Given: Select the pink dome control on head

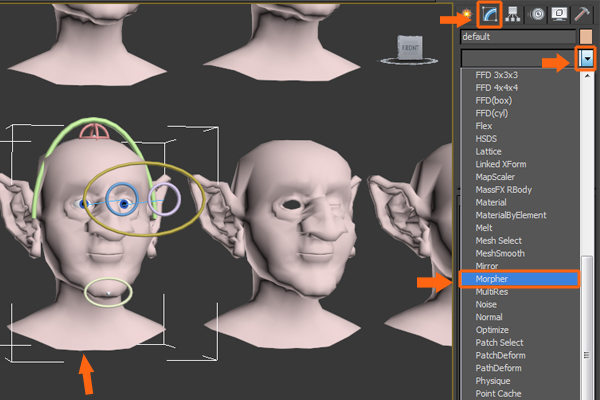Looking at the screenshot, I should pos(95,131).
